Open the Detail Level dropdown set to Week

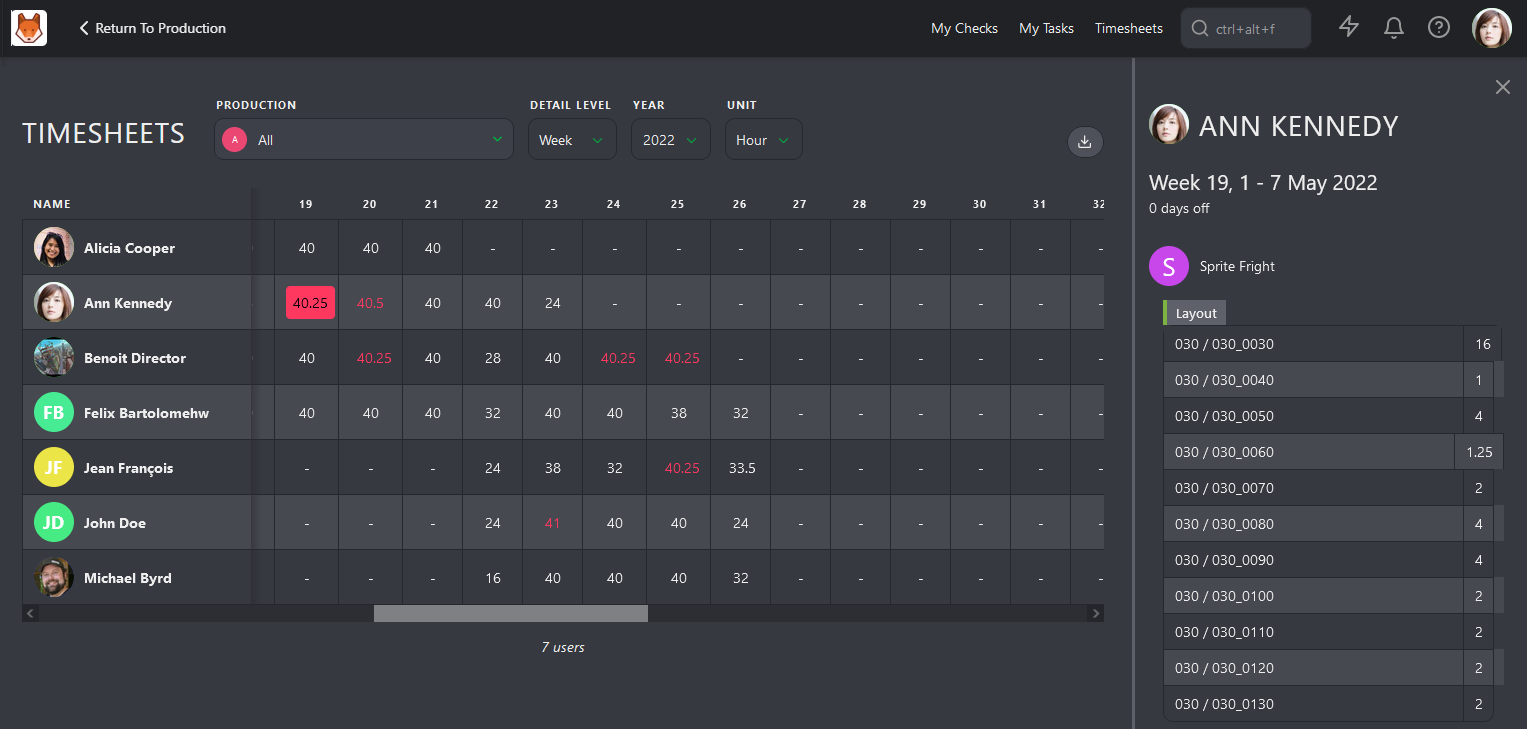point(573,140)
